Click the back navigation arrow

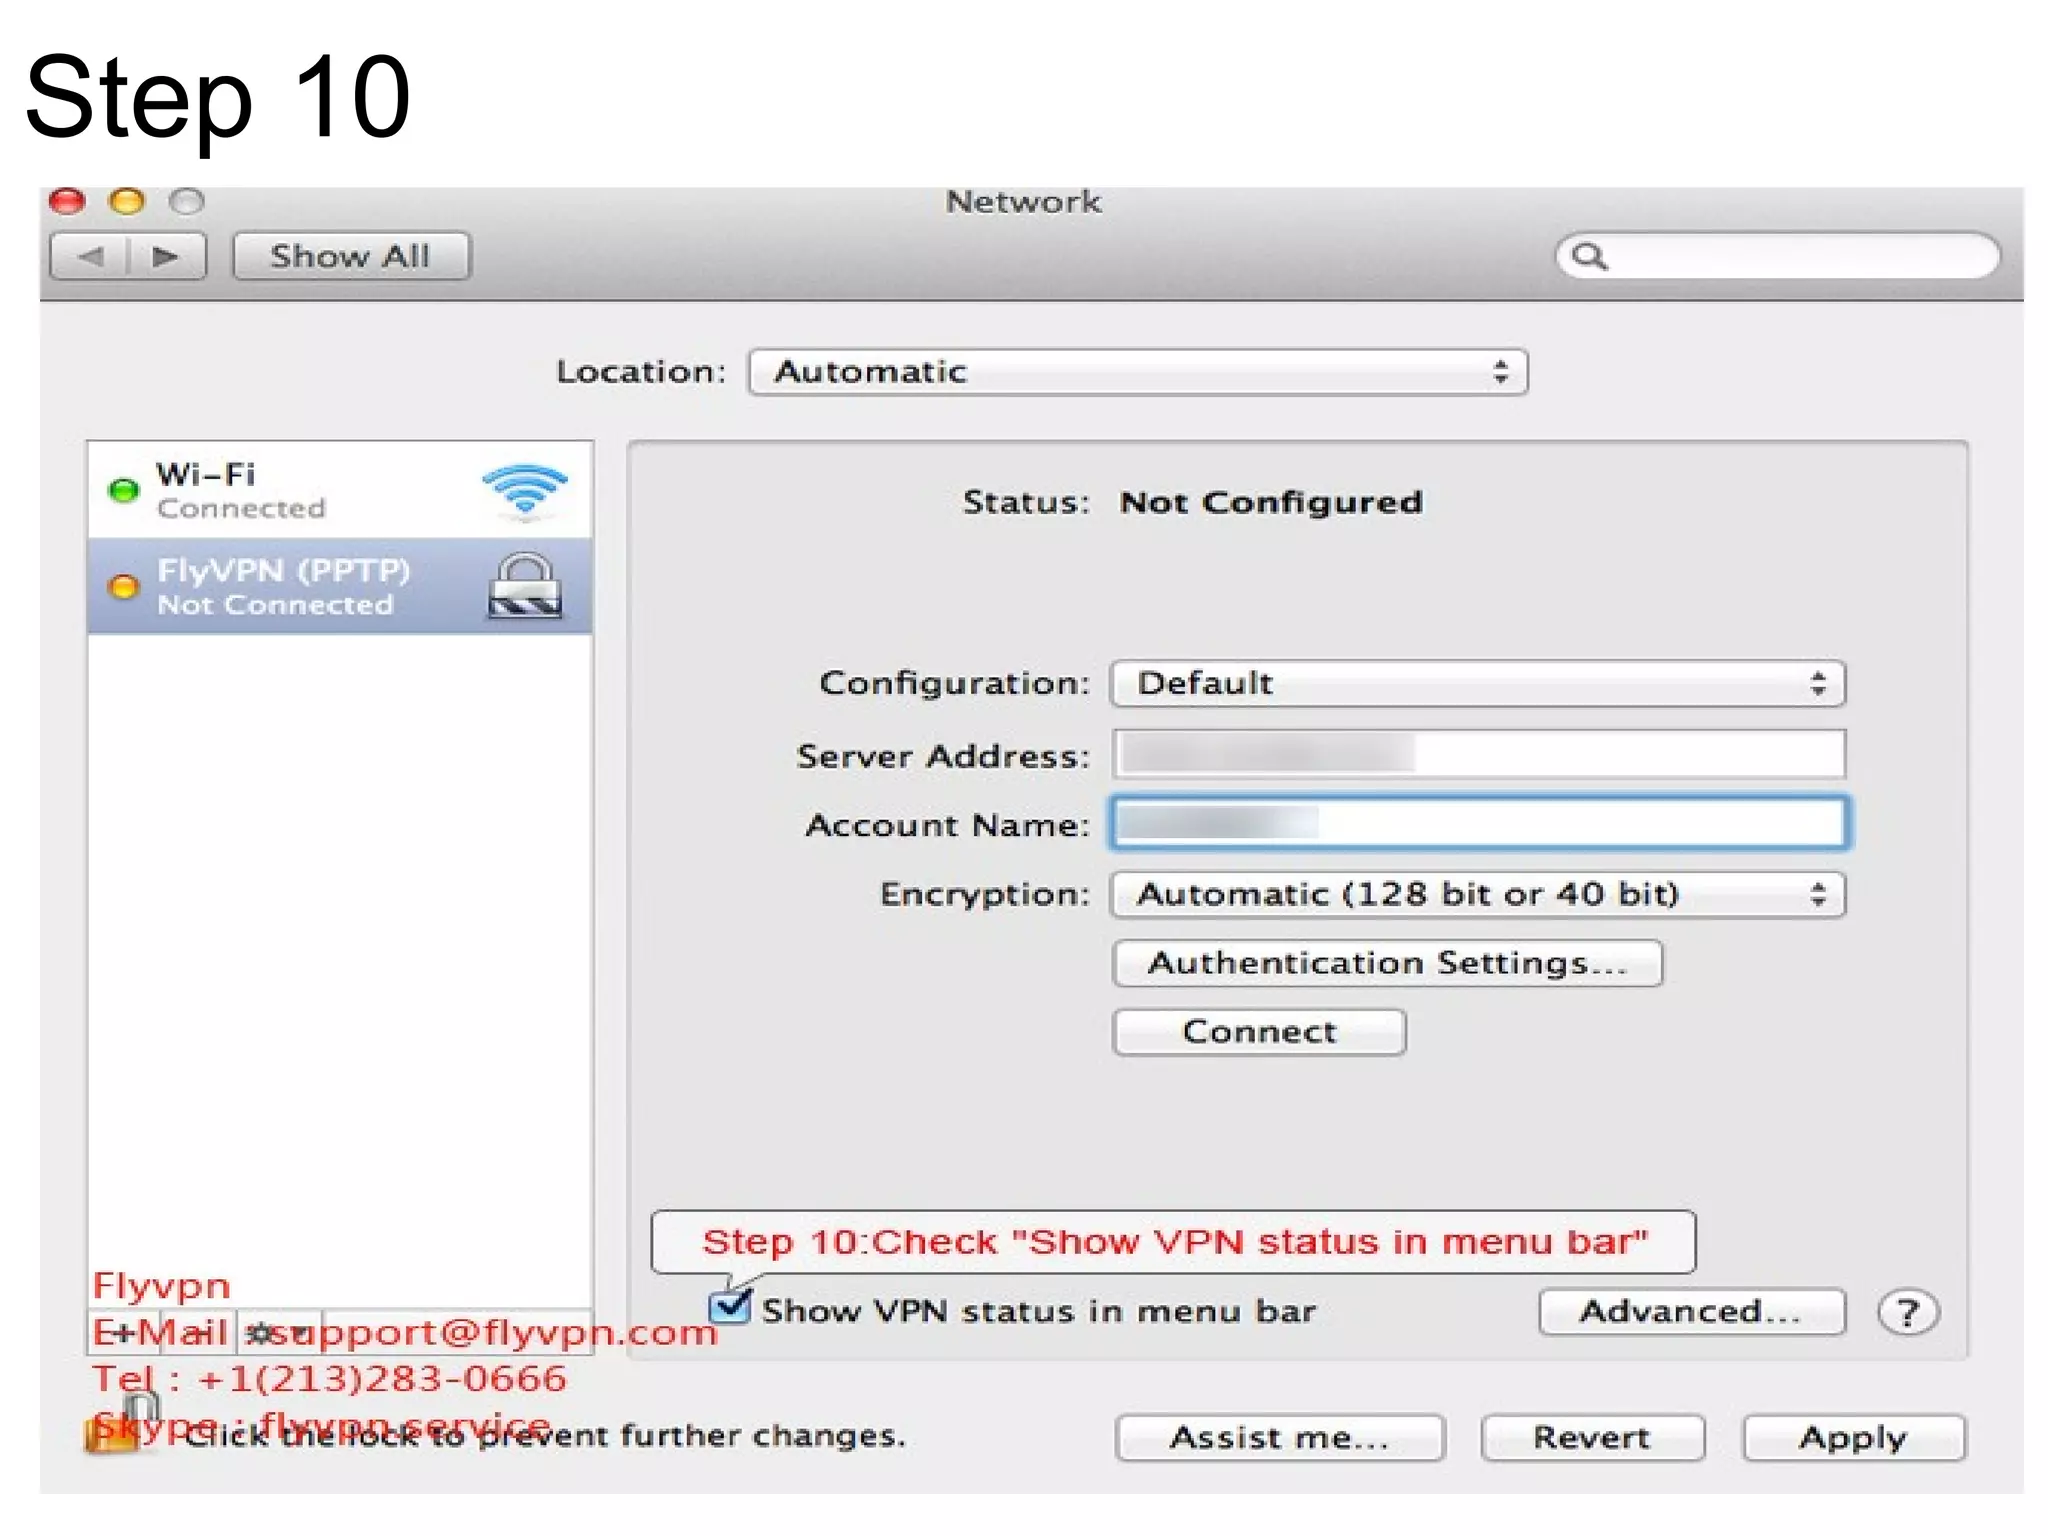[90, 257]
